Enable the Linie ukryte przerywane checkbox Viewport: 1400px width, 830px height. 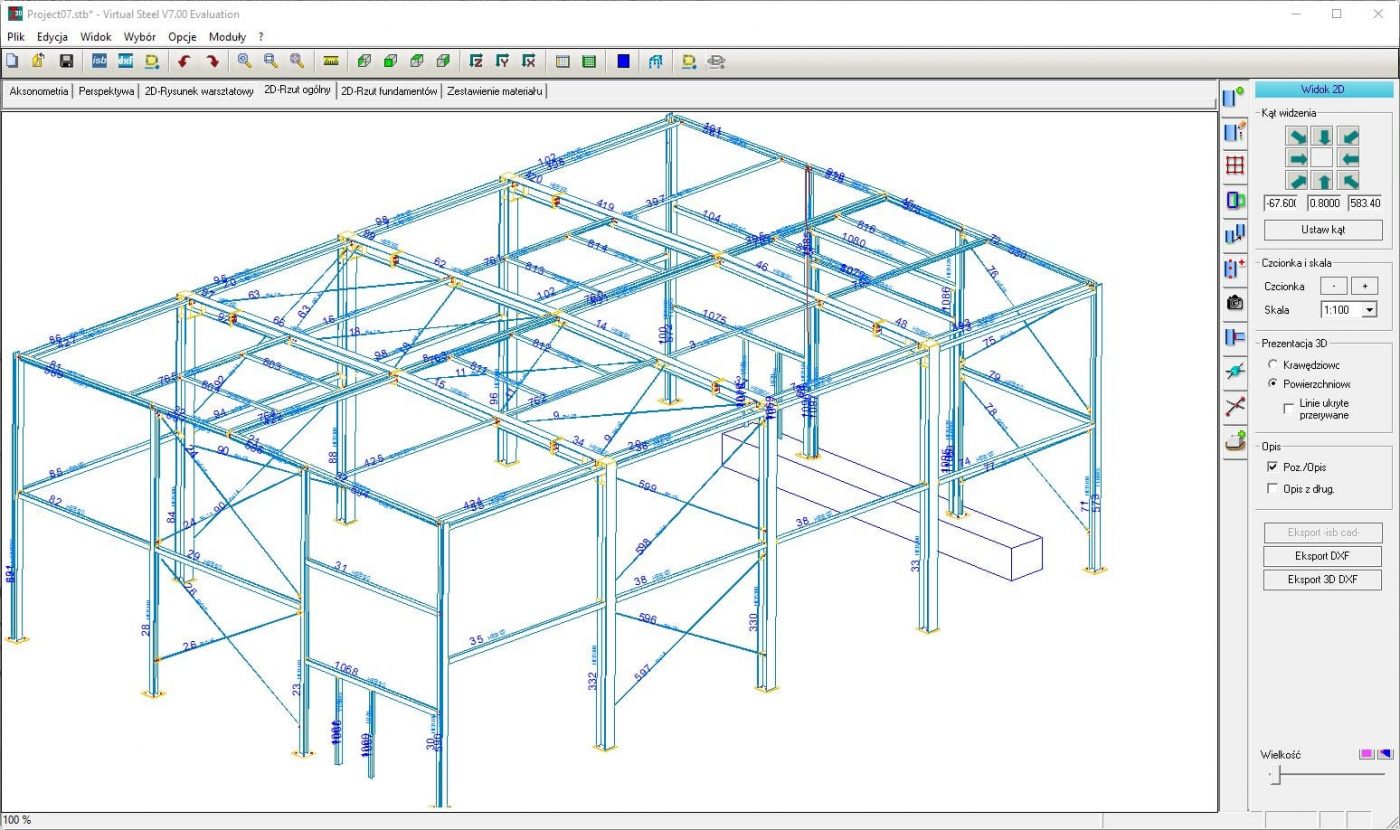(x=1289, y=409)
